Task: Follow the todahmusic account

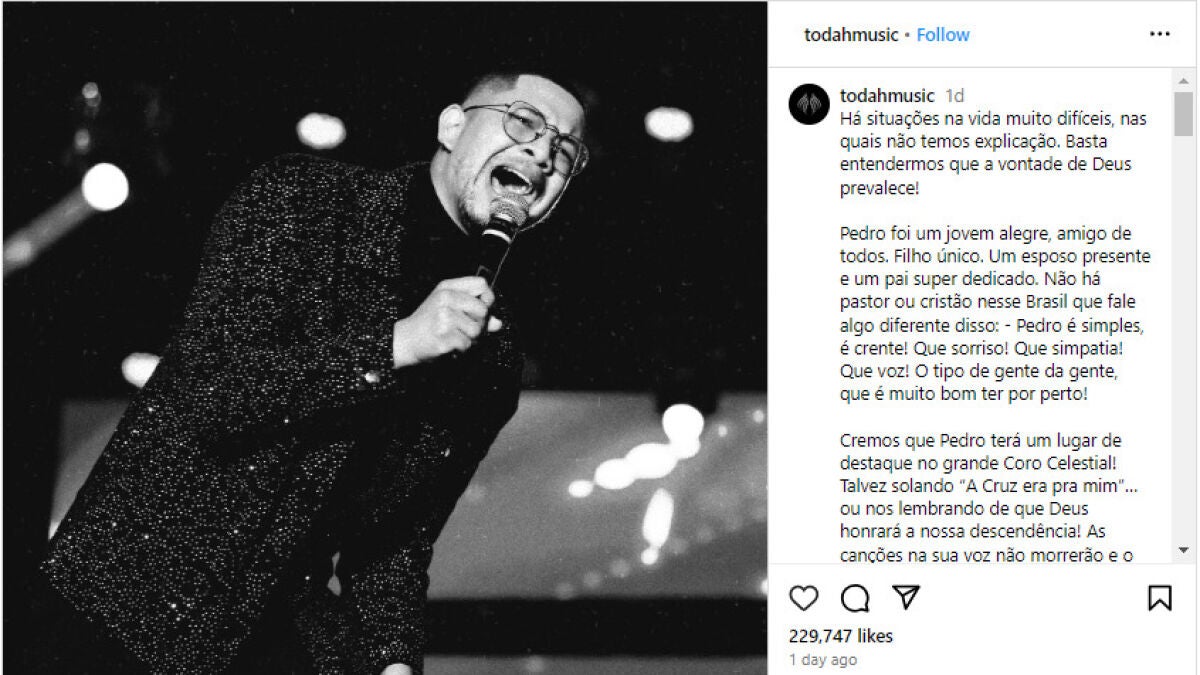Action: (x=943, y=35)
